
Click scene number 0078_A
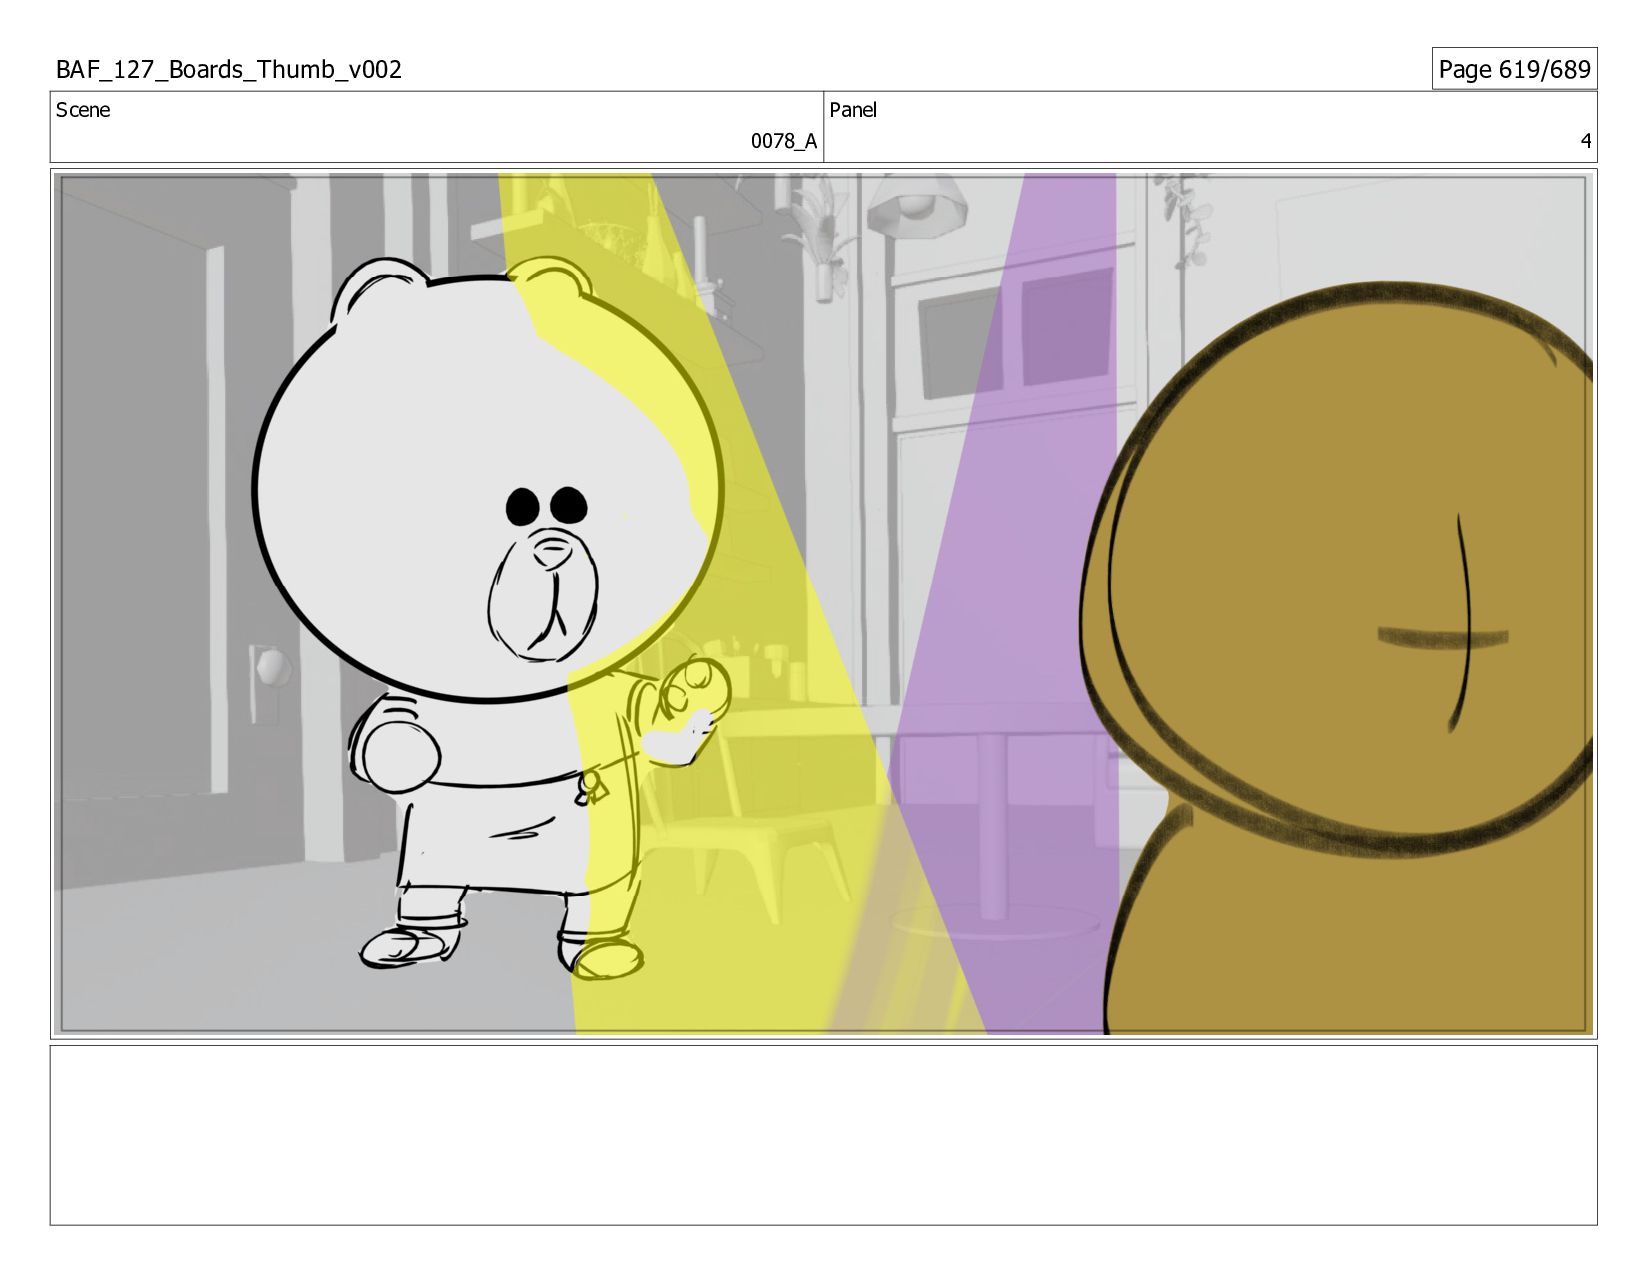tap(784, 141)
